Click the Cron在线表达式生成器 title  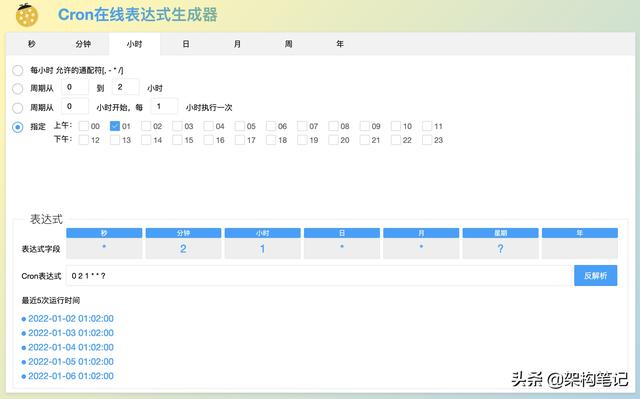[x=138, y=15]
